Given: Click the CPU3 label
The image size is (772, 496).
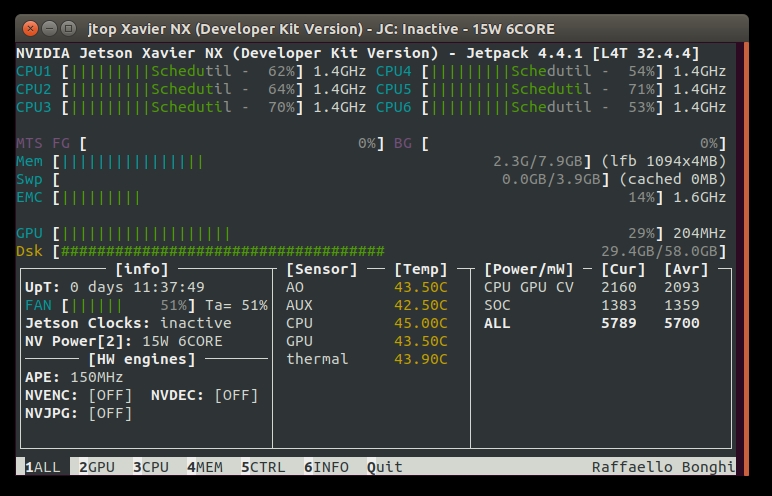Looking at the screenshot, I should 33,107.
